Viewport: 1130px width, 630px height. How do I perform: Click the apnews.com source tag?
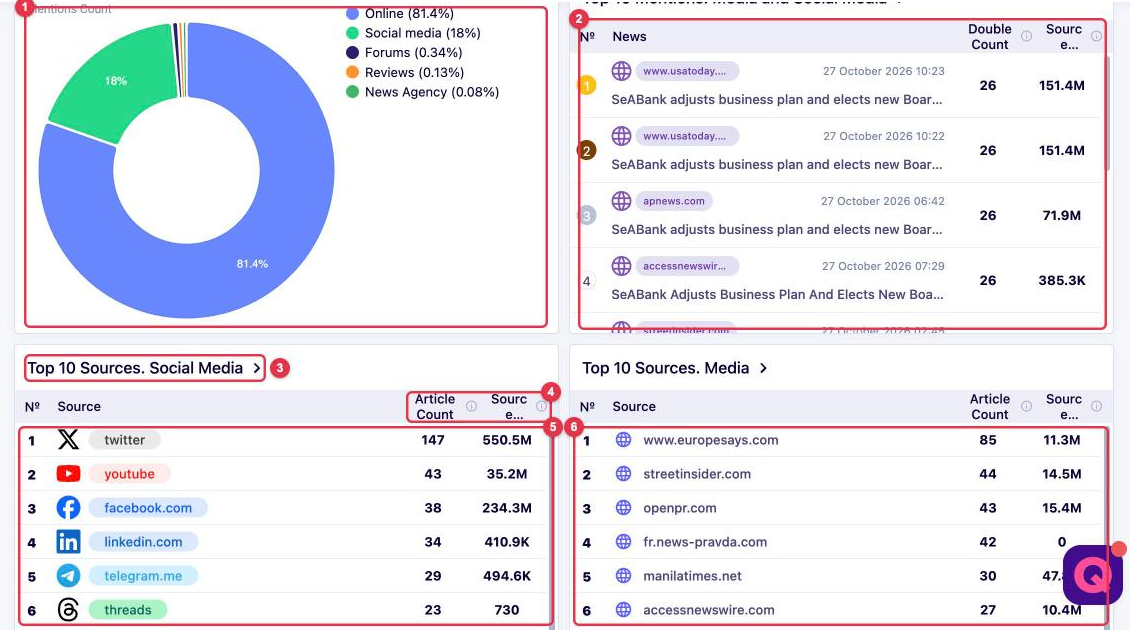pyautogui.click(x=674, y=200)
